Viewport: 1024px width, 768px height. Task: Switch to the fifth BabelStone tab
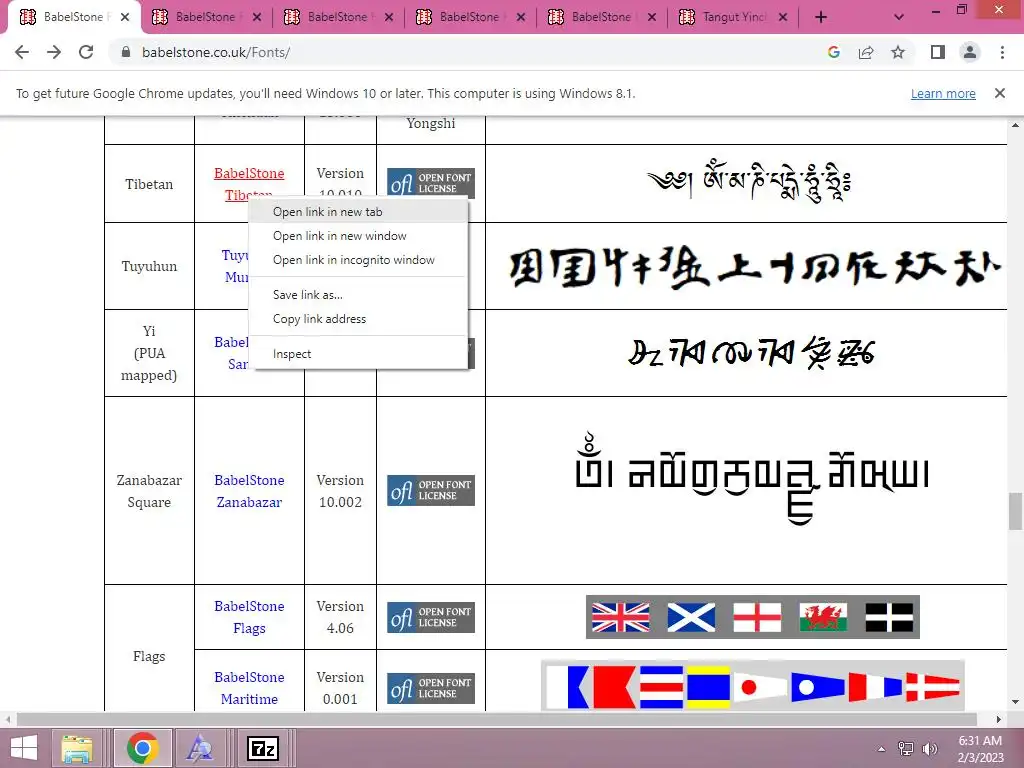(x=601, y=17)
